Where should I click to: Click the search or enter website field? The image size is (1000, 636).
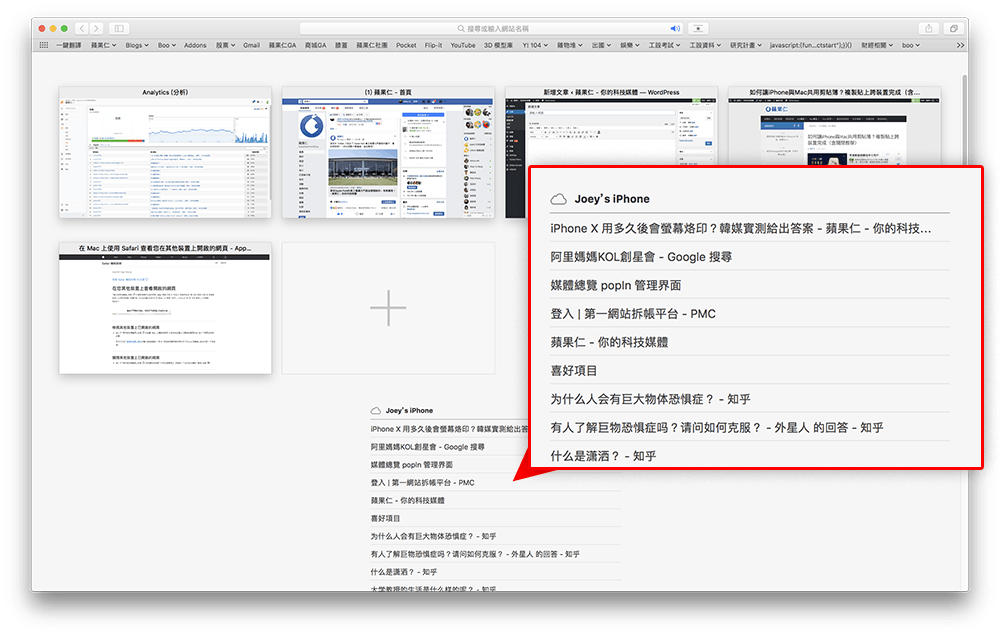click(x=491, y=28)
